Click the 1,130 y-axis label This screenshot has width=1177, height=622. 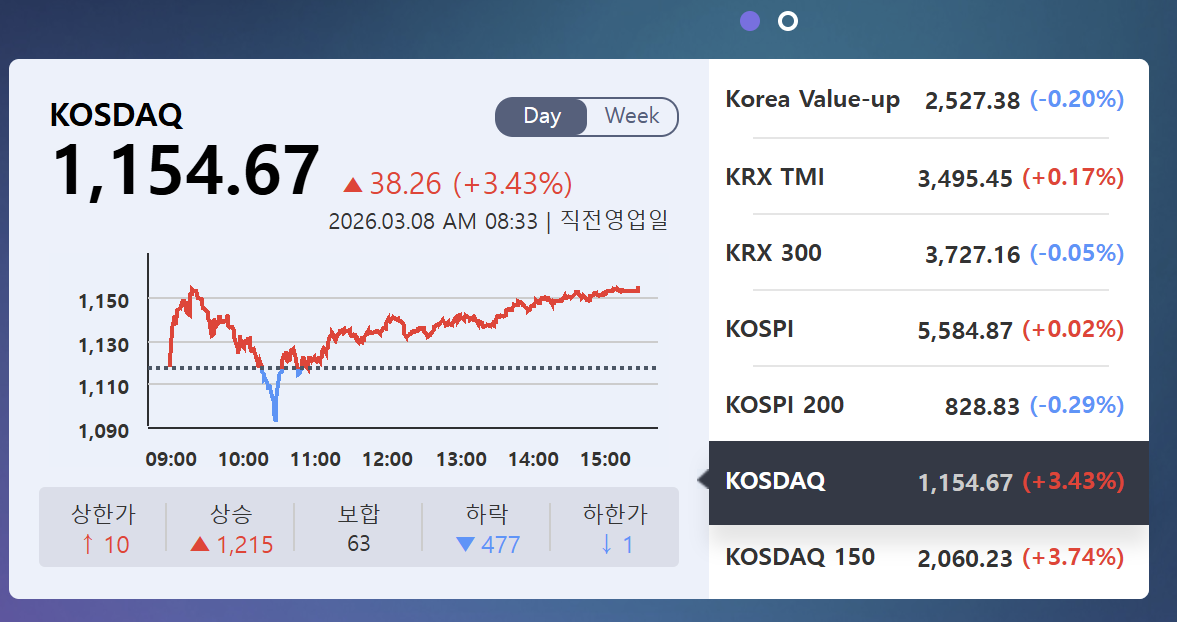point(104,345)
